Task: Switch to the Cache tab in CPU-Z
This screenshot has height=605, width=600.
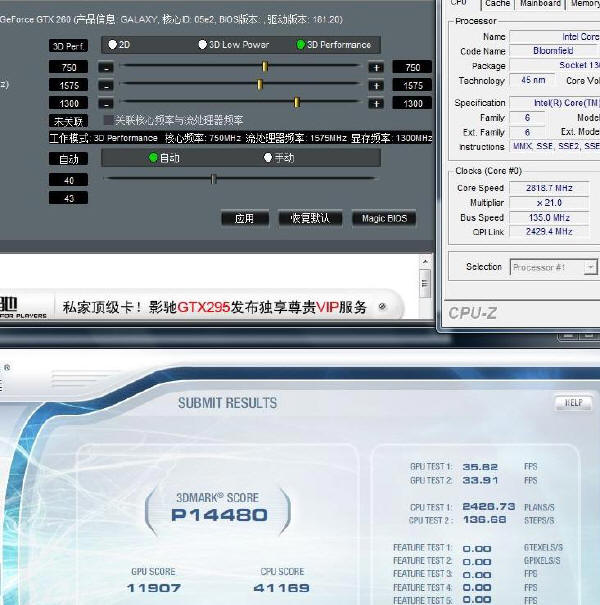Action: [x=497, y=4]
